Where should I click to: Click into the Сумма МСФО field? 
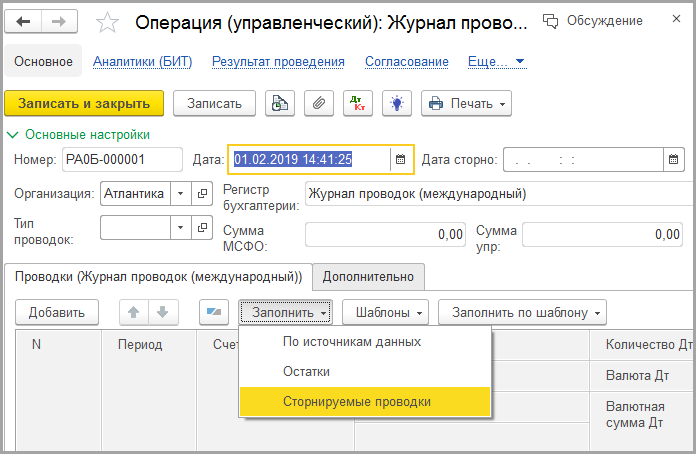[x=386, y=234]
